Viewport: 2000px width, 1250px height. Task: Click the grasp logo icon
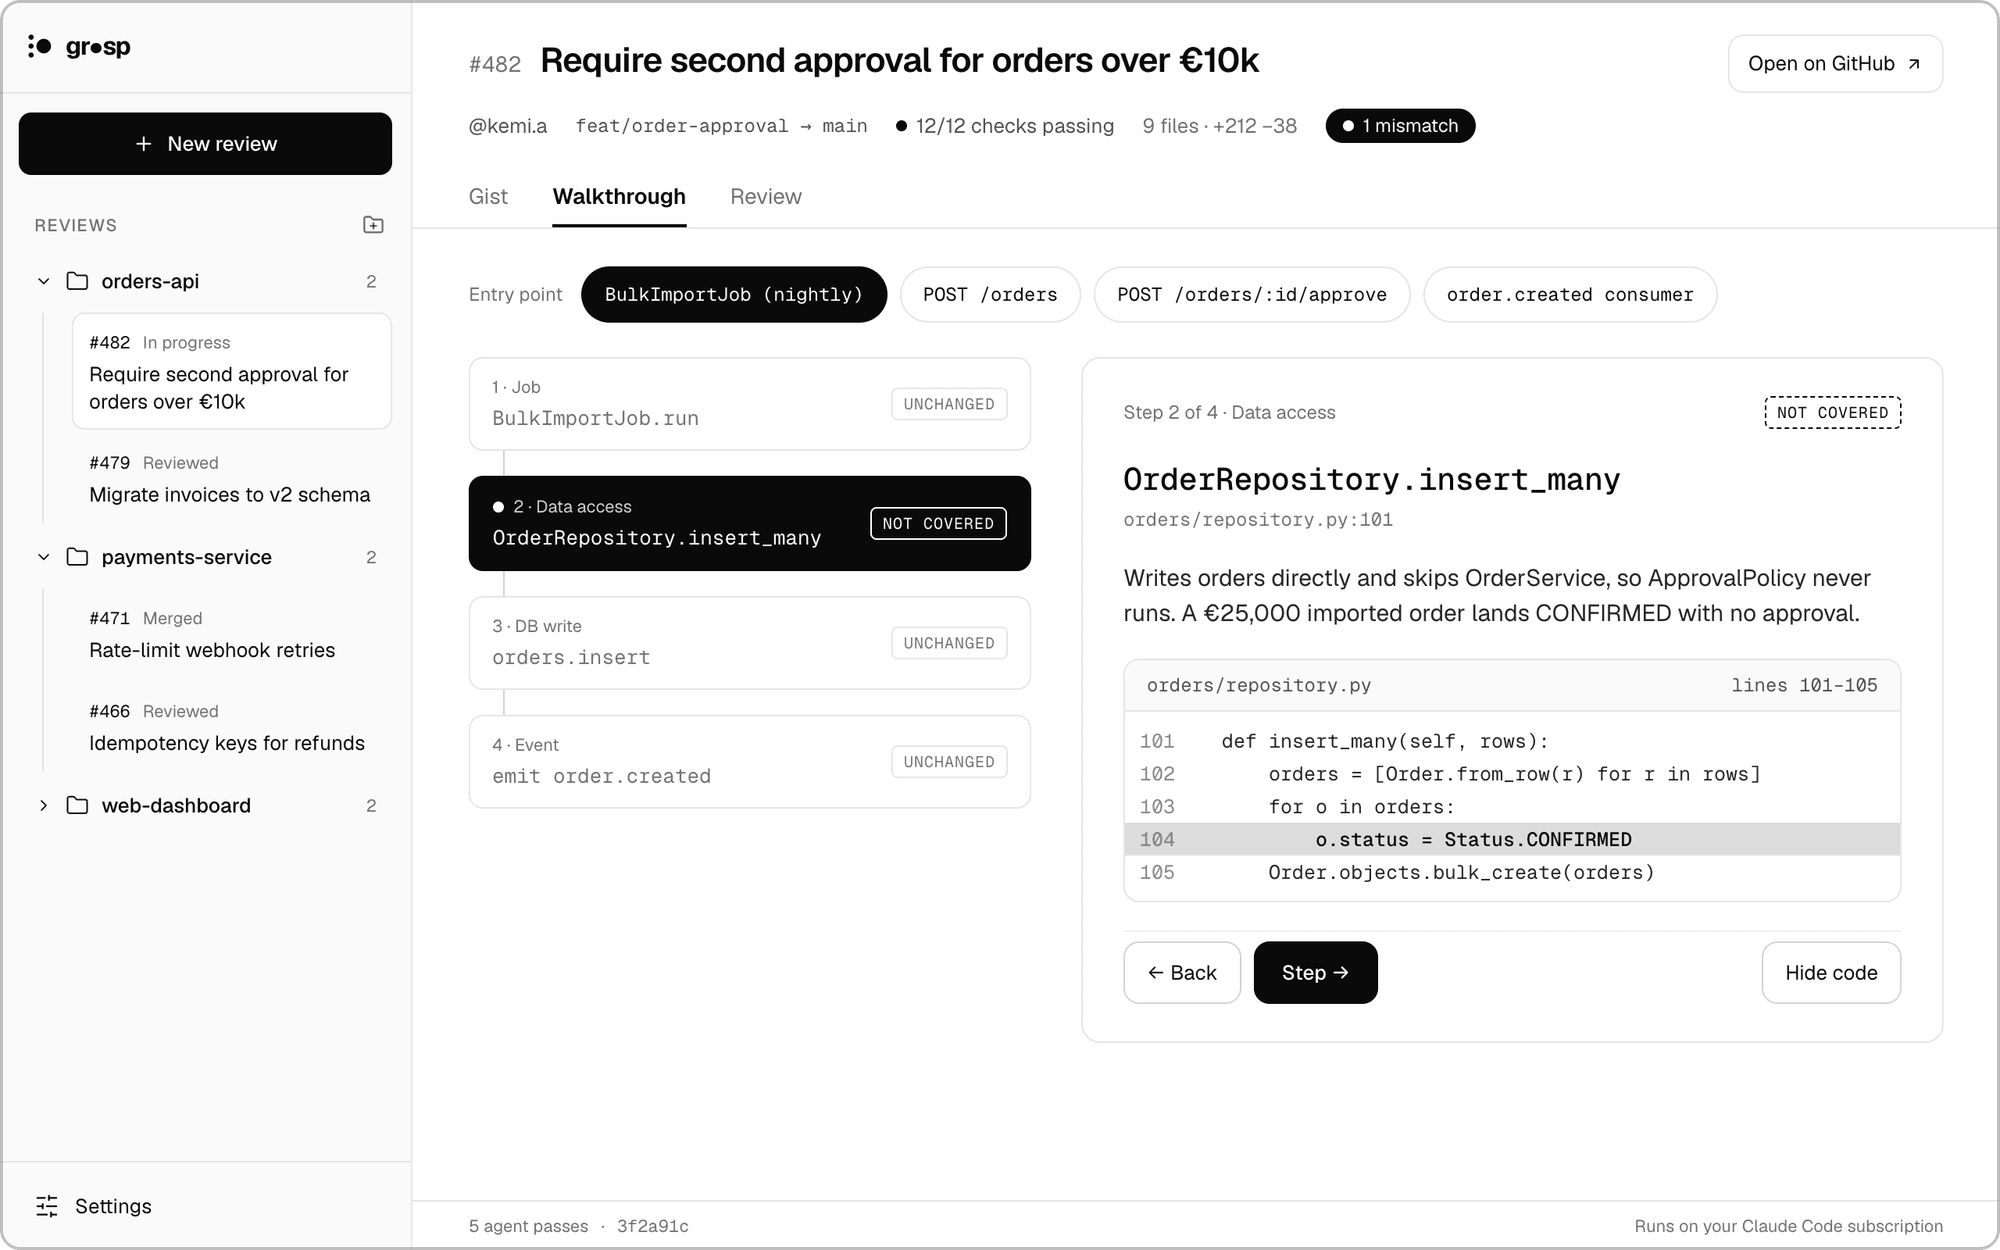coord(40,46)
